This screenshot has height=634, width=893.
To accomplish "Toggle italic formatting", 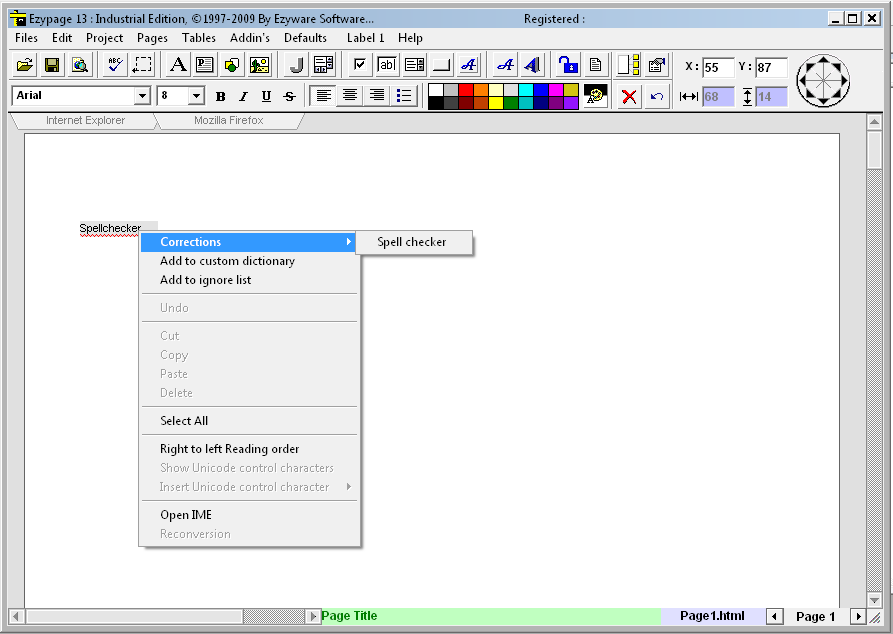I will (243, 96).
